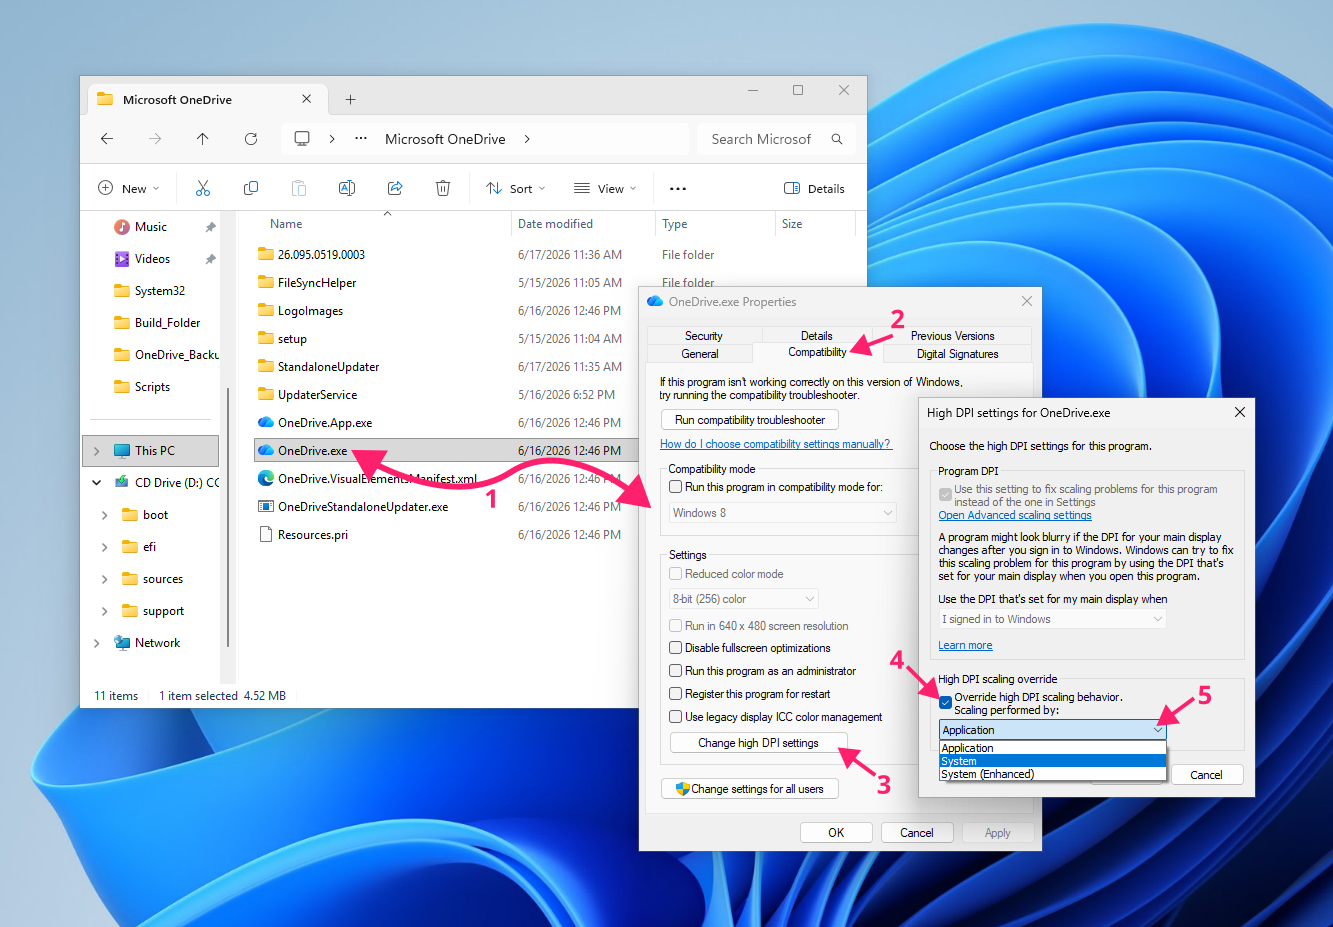
Task: Switch to the Security tab
Action: coord(704,336)
